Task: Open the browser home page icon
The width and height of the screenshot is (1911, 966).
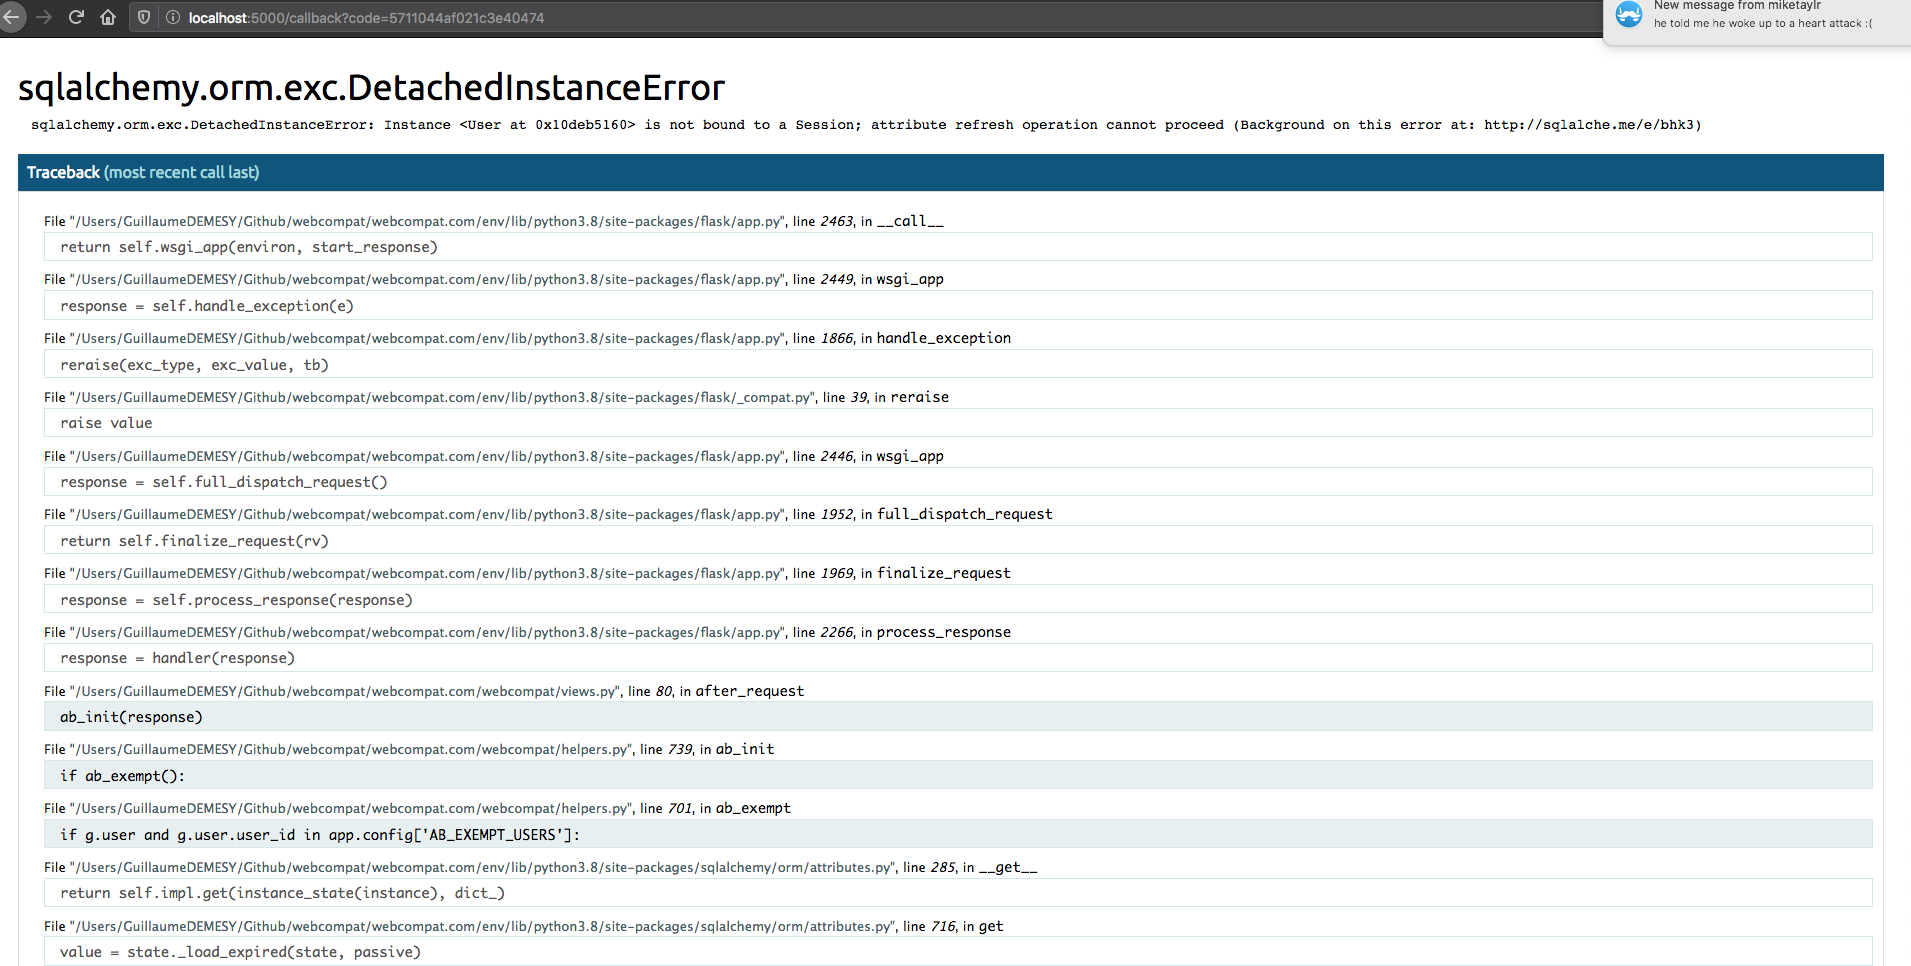Action: [108, 17]
